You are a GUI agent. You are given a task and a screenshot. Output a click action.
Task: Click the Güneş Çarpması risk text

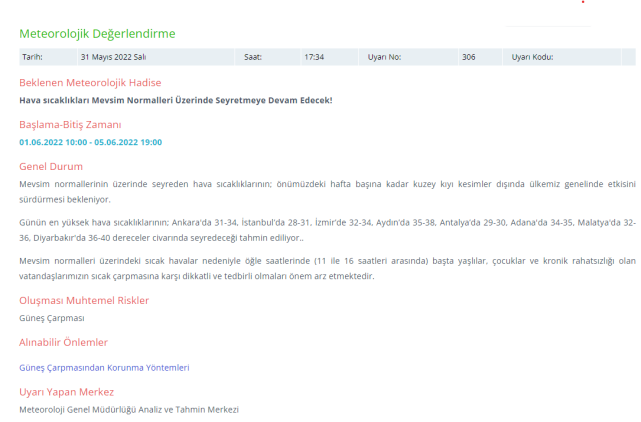(52, 318)
